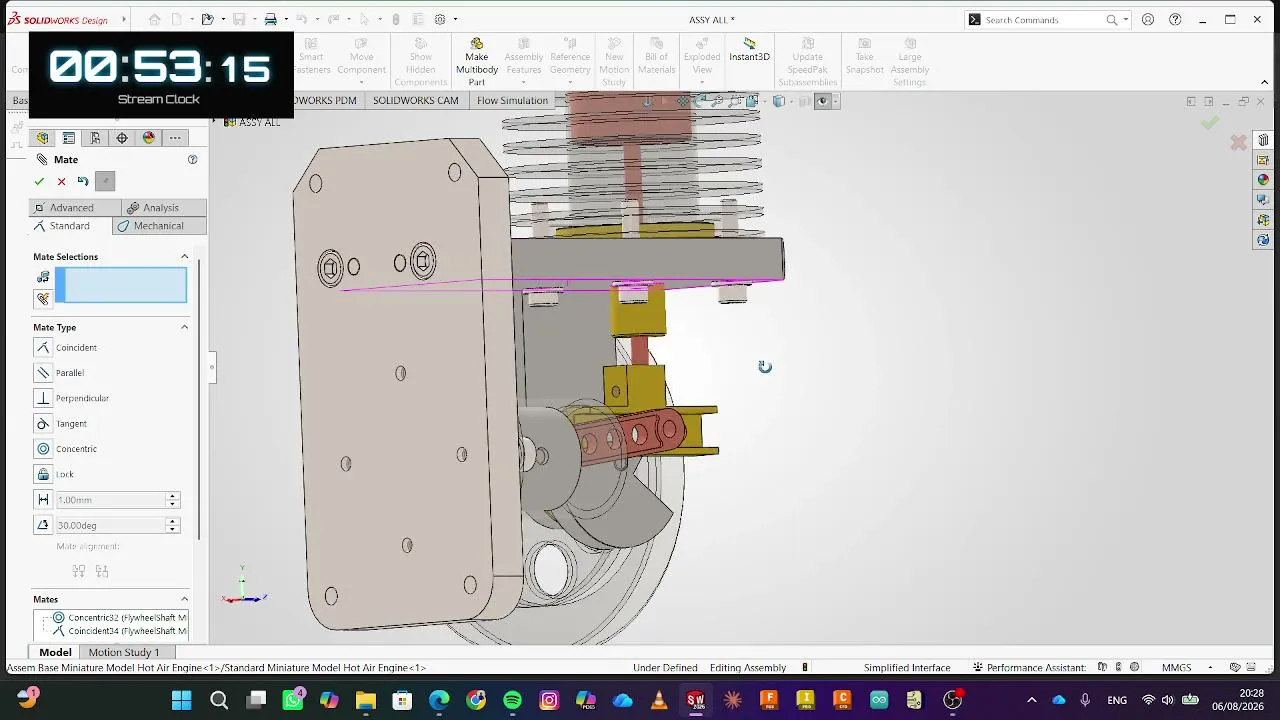Open the Hide/Show Items dropdown arrow
This screenshot has height=720, width=1280.
coord(834,101)
